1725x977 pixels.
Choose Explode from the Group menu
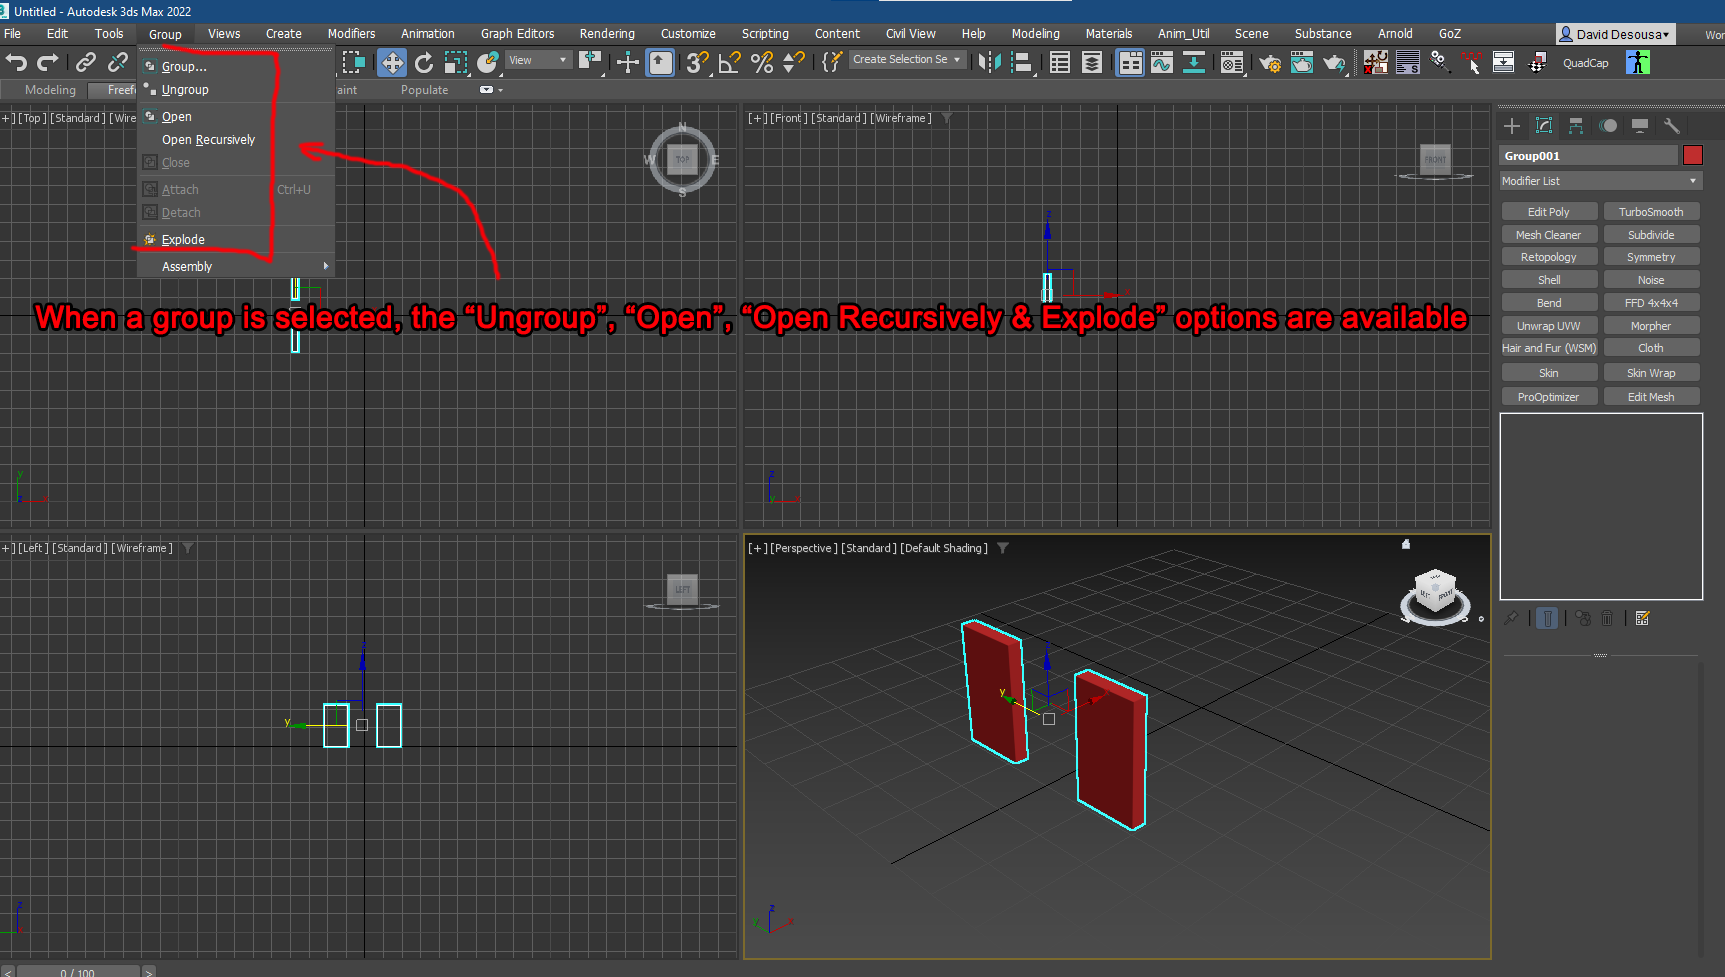182,239
